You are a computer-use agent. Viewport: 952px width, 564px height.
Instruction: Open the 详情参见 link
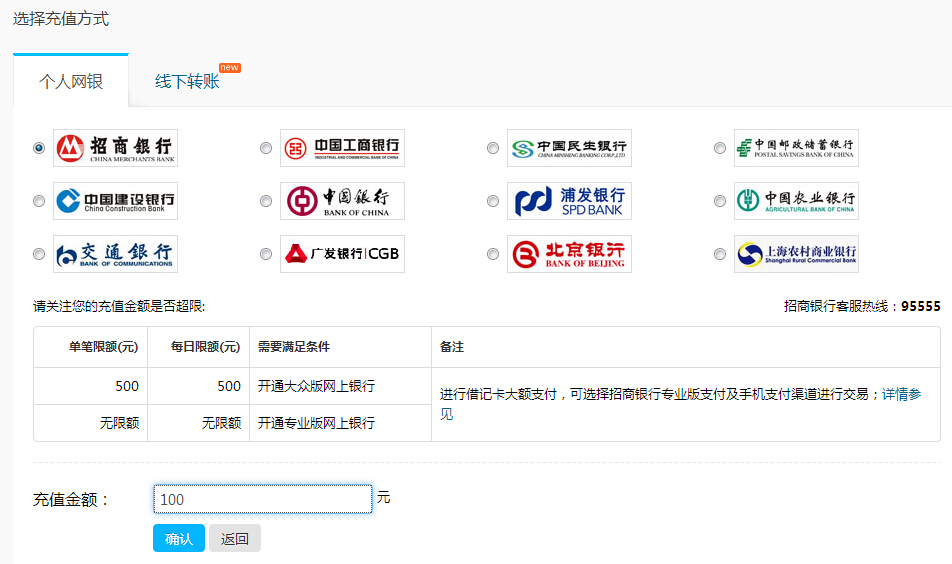pyautogui.click(x=902, y=395)
